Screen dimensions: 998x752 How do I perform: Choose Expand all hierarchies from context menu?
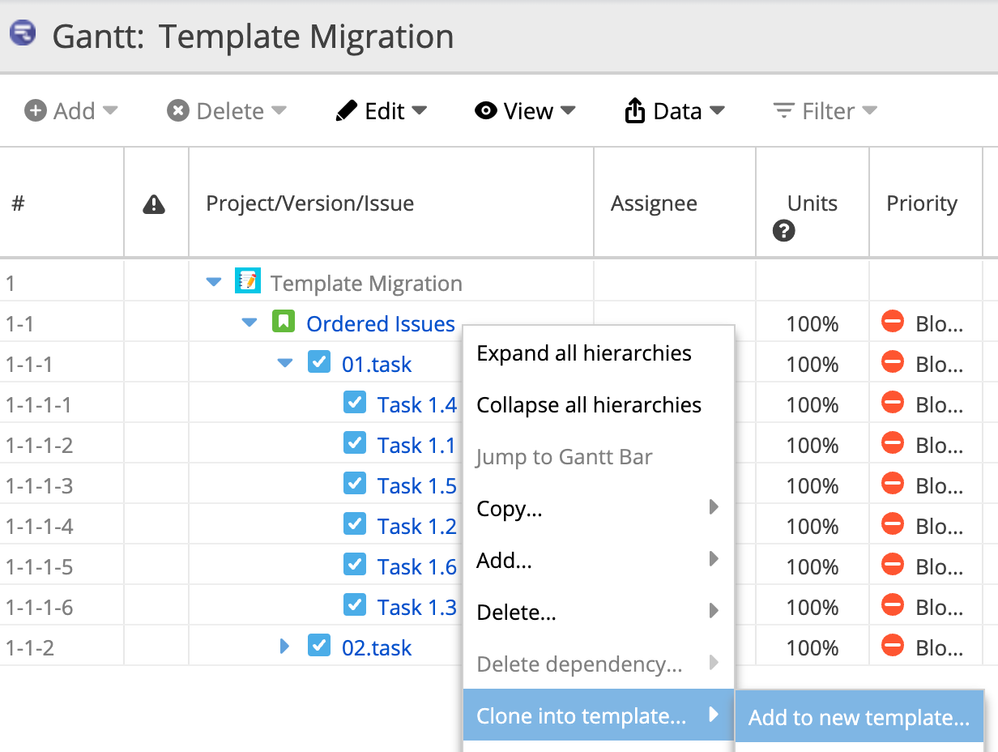point(598,353)
